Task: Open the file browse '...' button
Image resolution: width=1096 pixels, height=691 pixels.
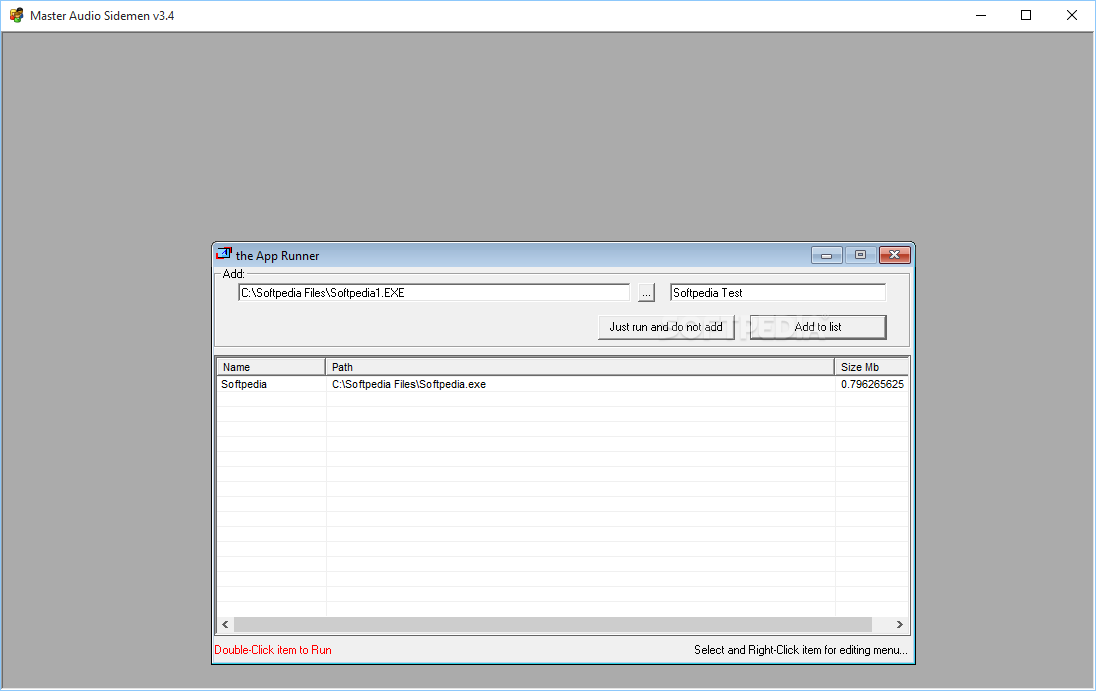Action: coord(647,293)
